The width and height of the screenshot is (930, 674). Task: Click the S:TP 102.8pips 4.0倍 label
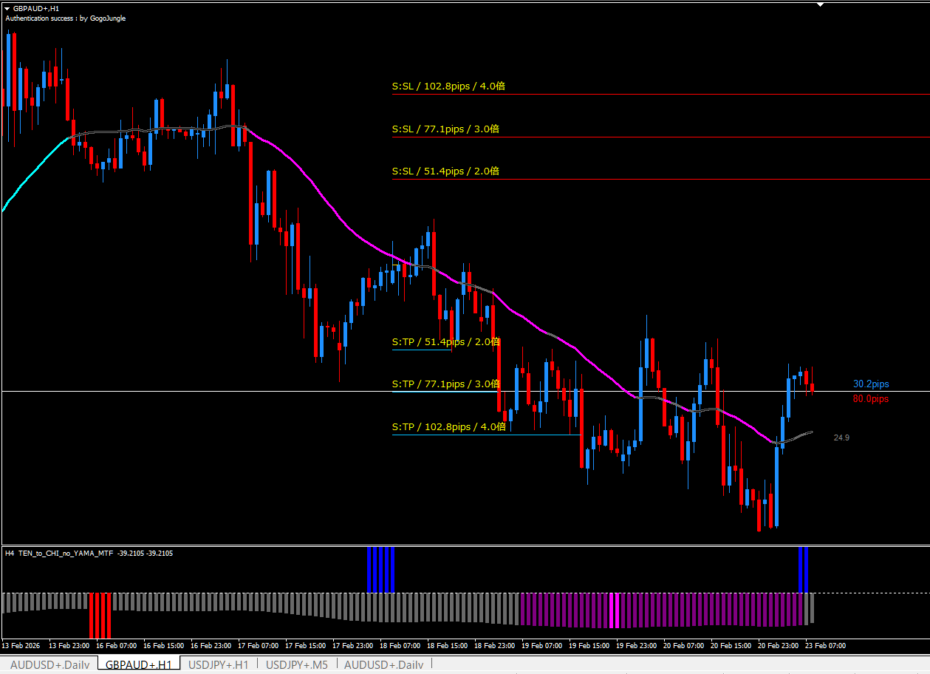[448, 427]
